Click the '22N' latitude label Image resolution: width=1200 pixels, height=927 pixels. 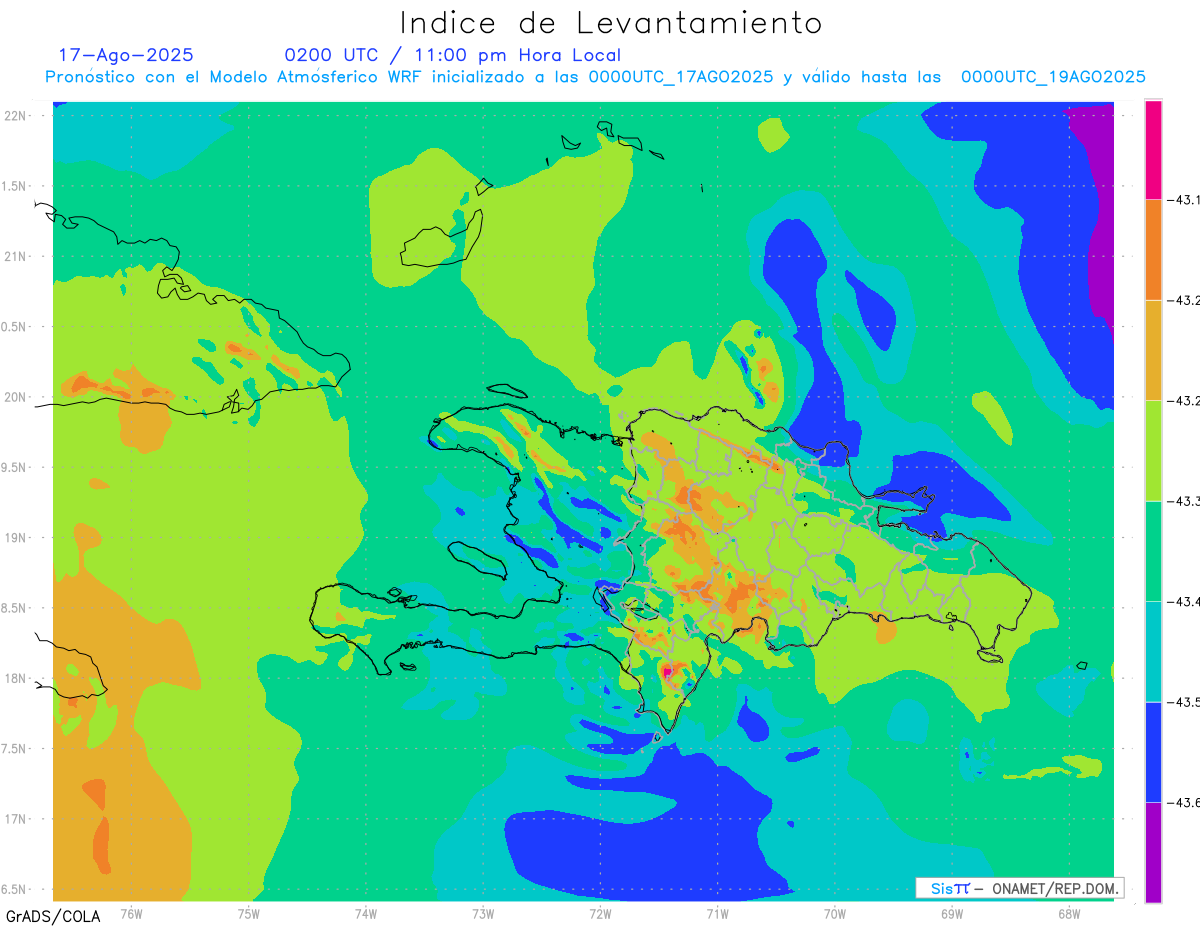(x=15, y=115)
